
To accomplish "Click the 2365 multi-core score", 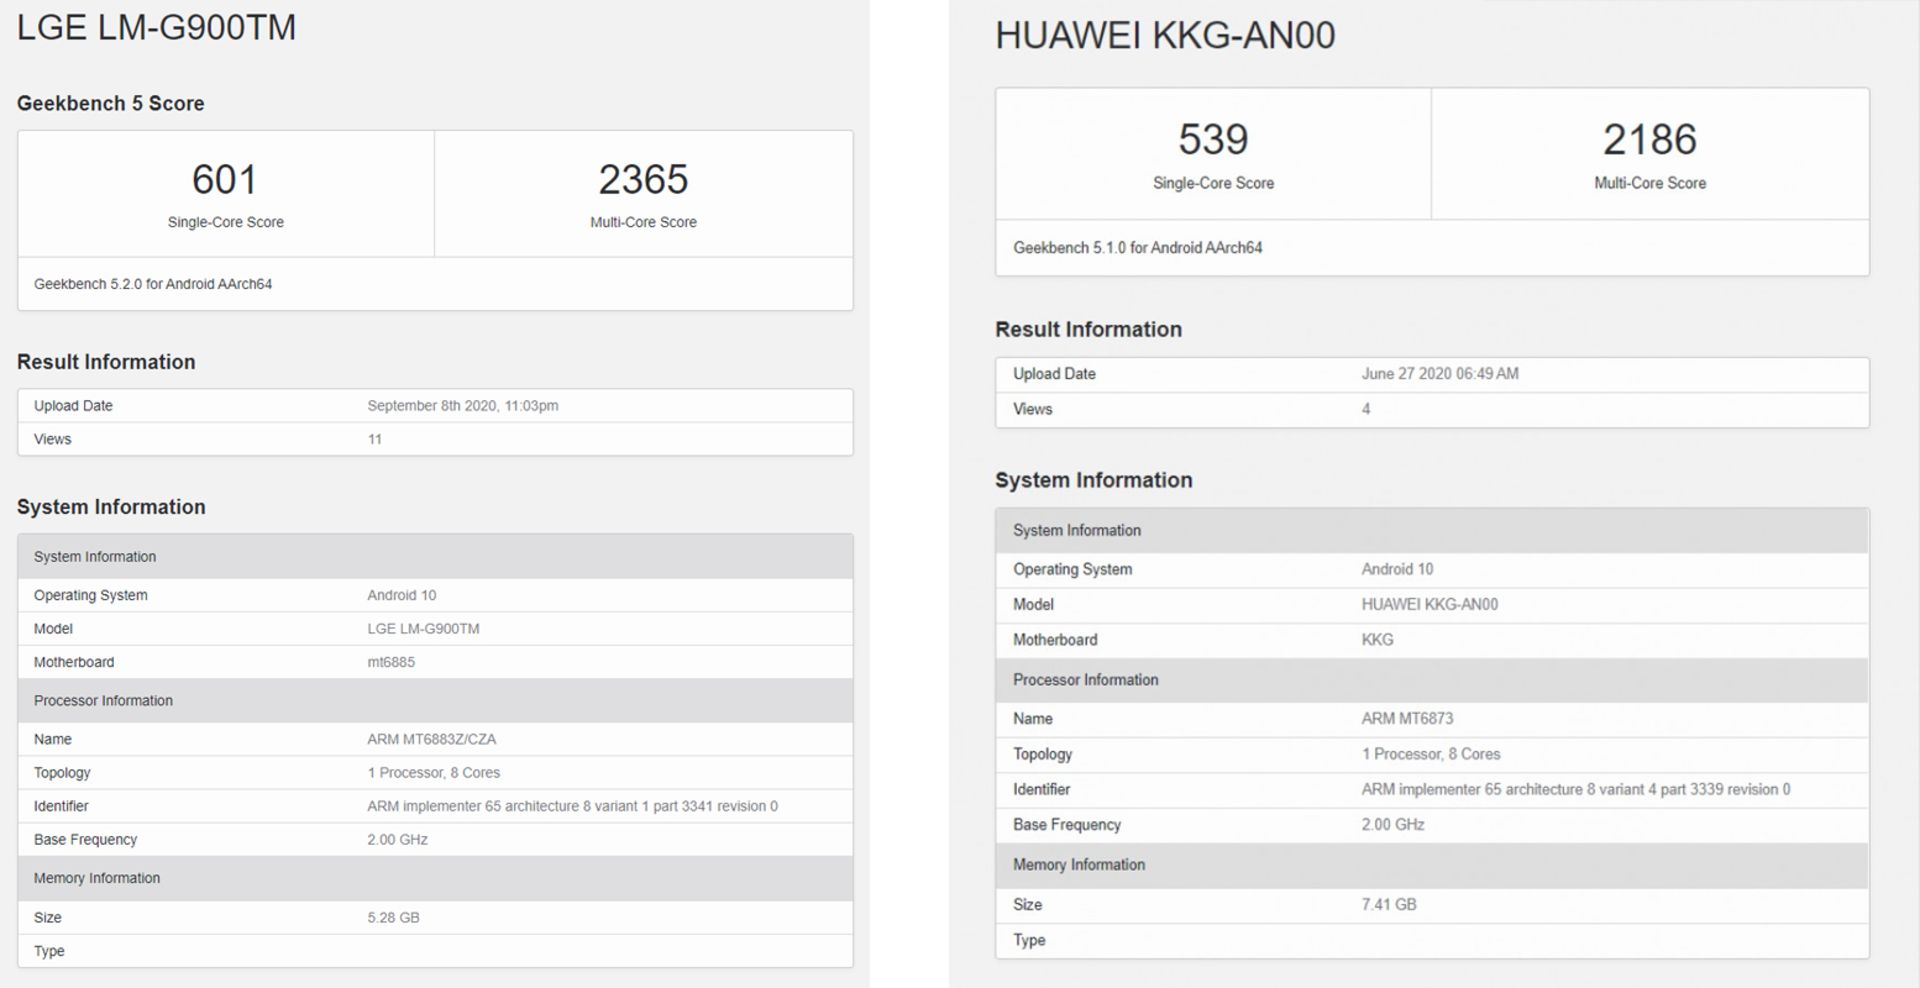I will (x=643, y=180).
